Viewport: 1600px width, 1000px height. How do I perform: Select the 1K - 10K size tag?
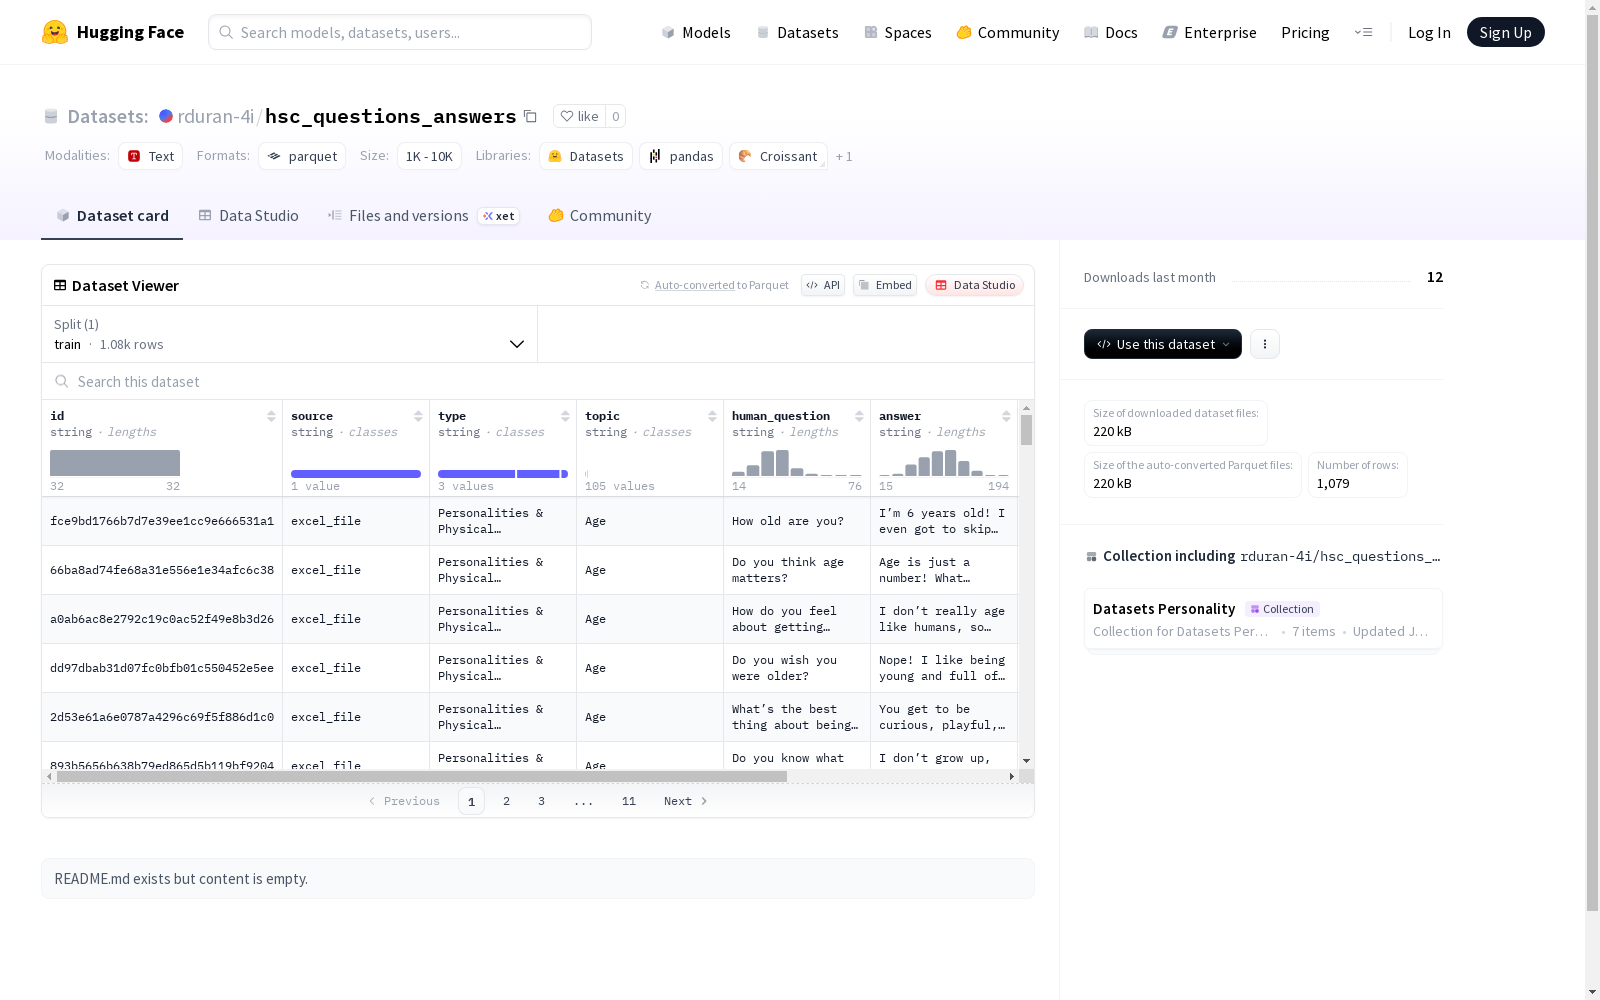(429, 156)
